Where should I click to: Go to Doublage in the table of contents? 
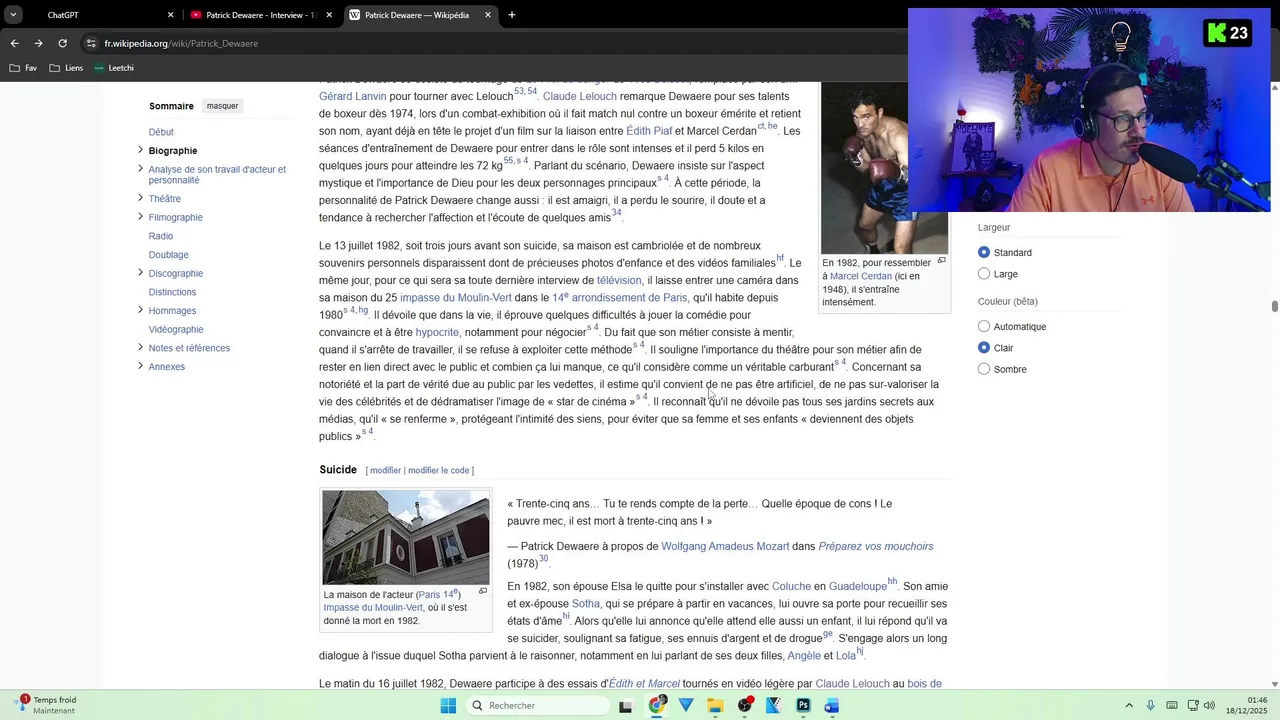pos(168,255)
